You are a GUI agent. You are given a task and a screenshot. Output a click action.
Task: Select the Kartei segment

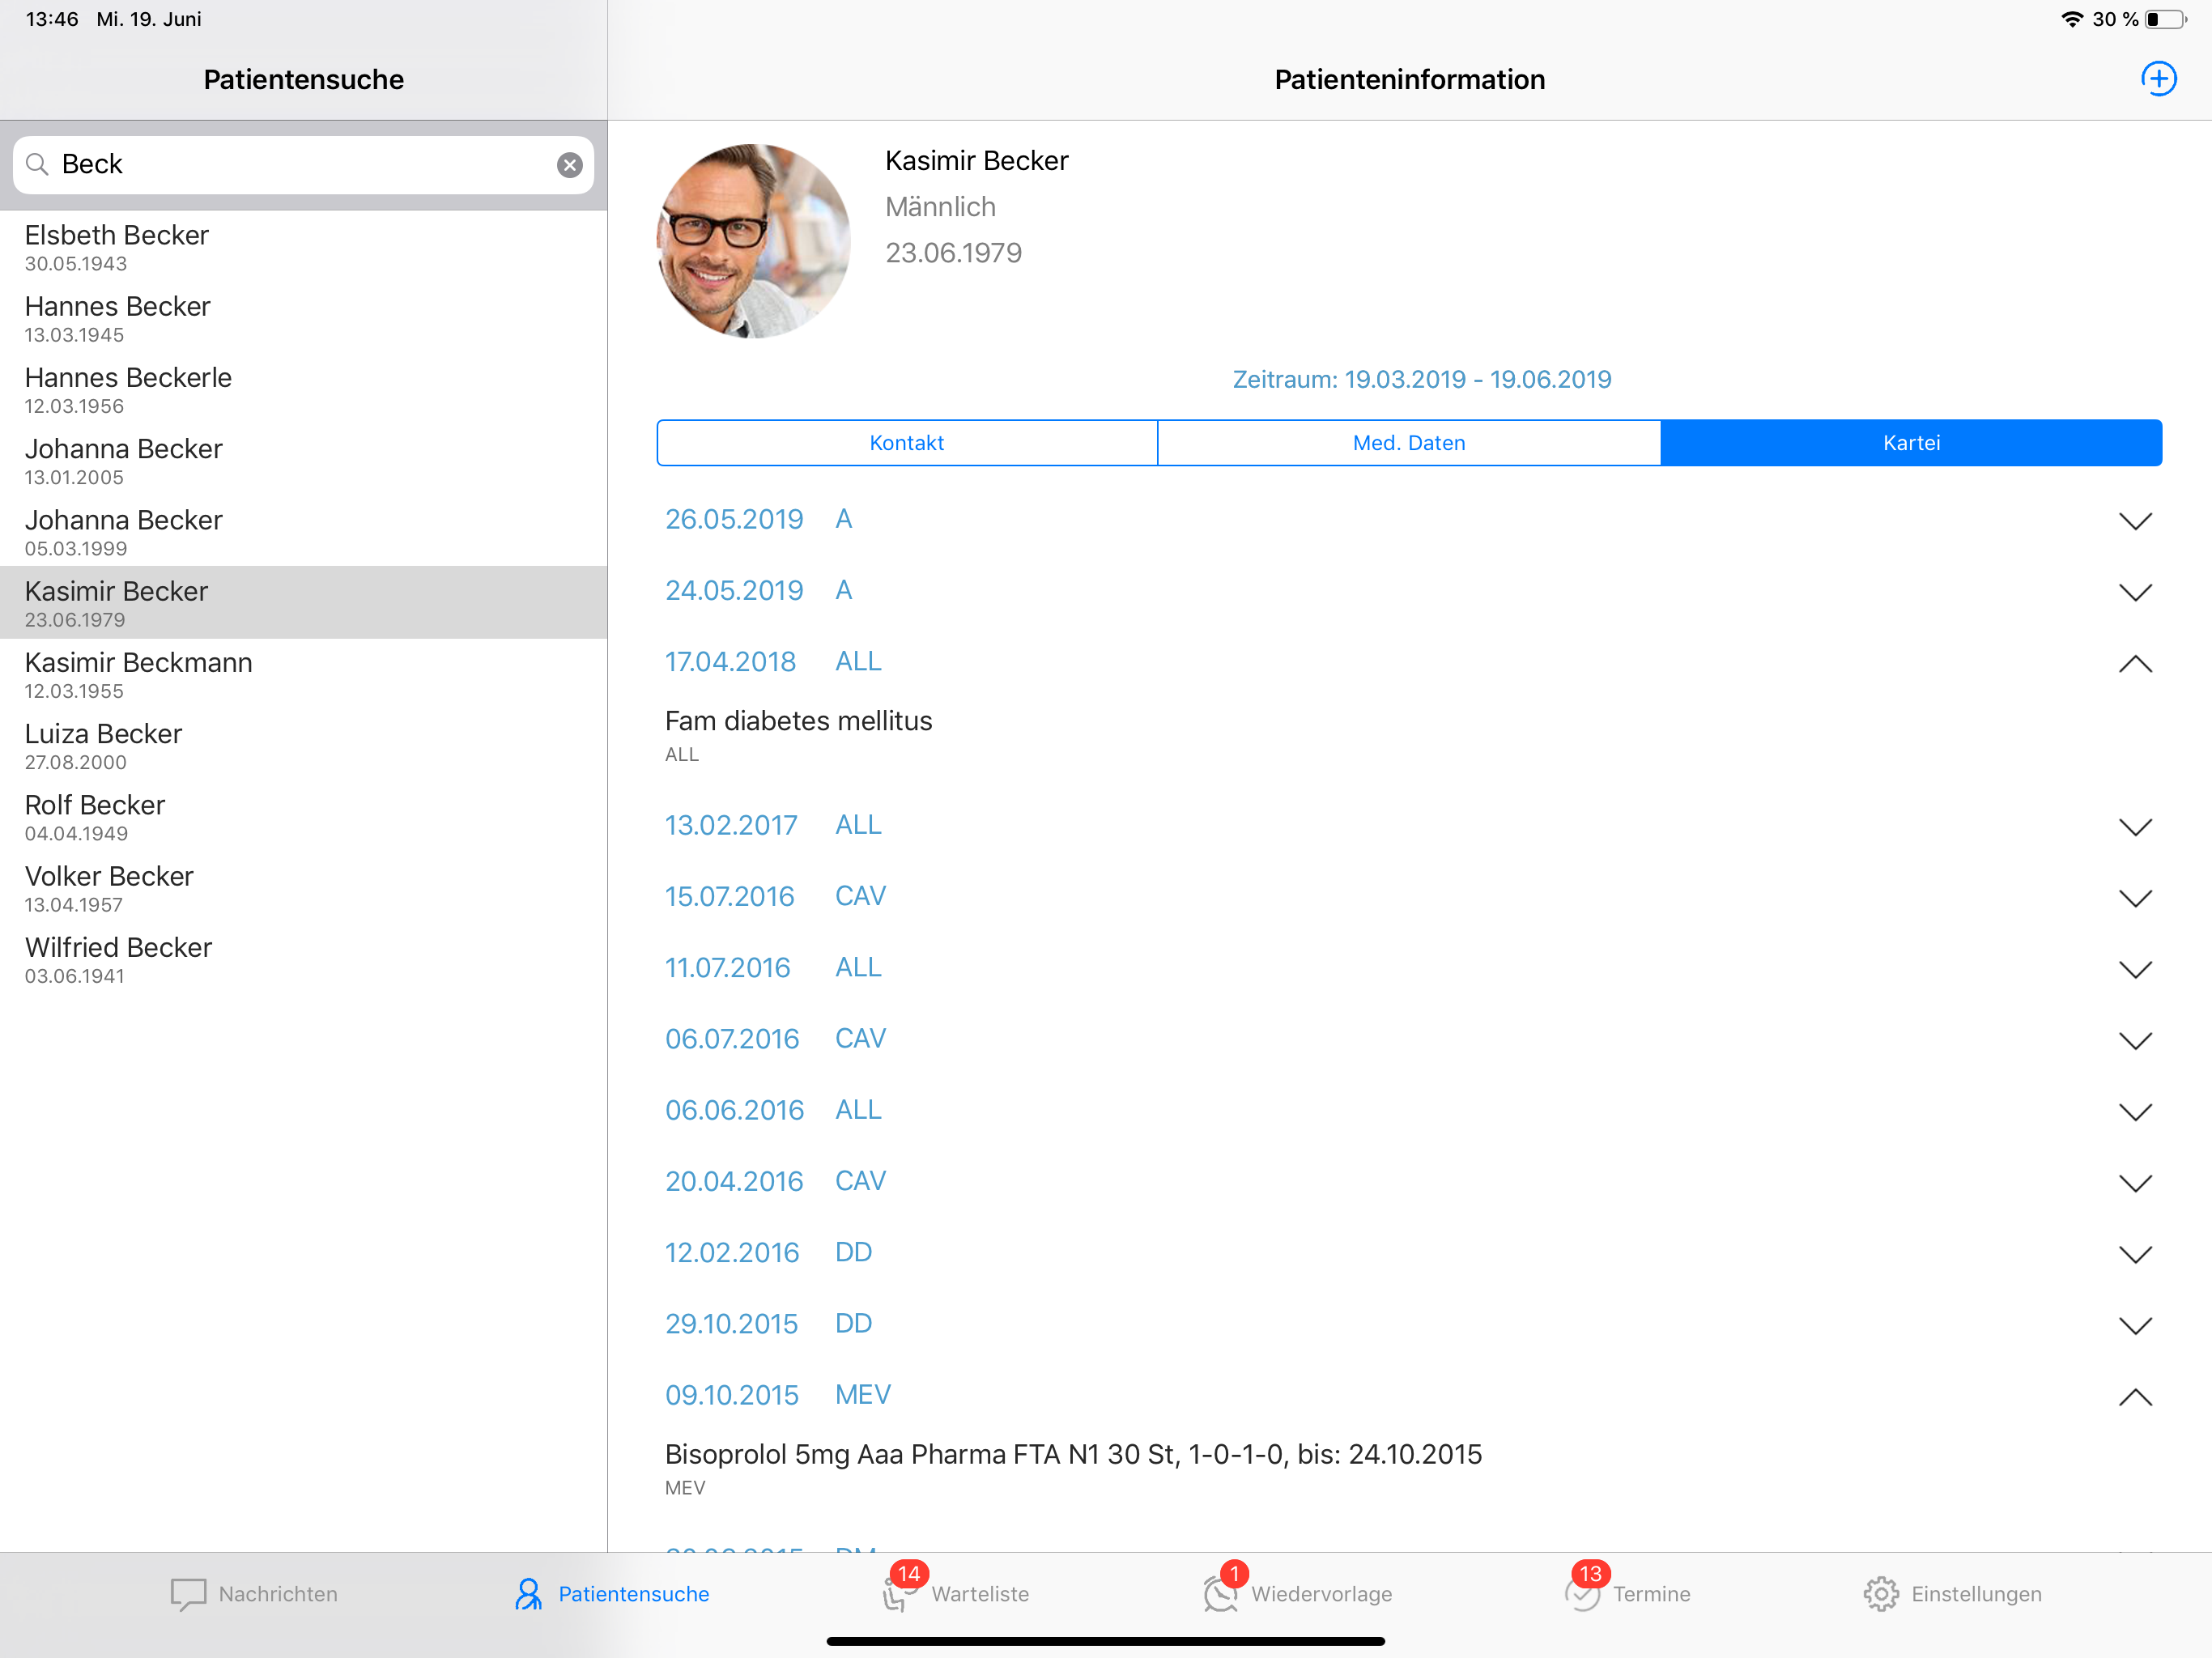tap(1911, 443)
